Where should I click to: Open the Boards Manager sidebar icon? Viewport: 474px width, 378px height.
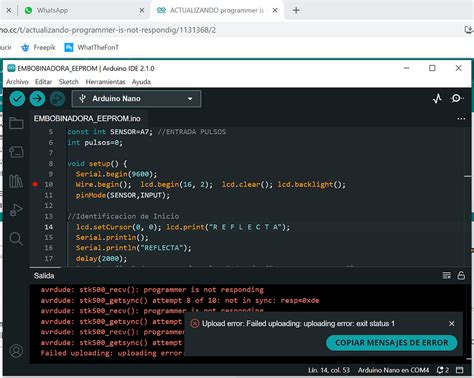(x=16, y=152)
